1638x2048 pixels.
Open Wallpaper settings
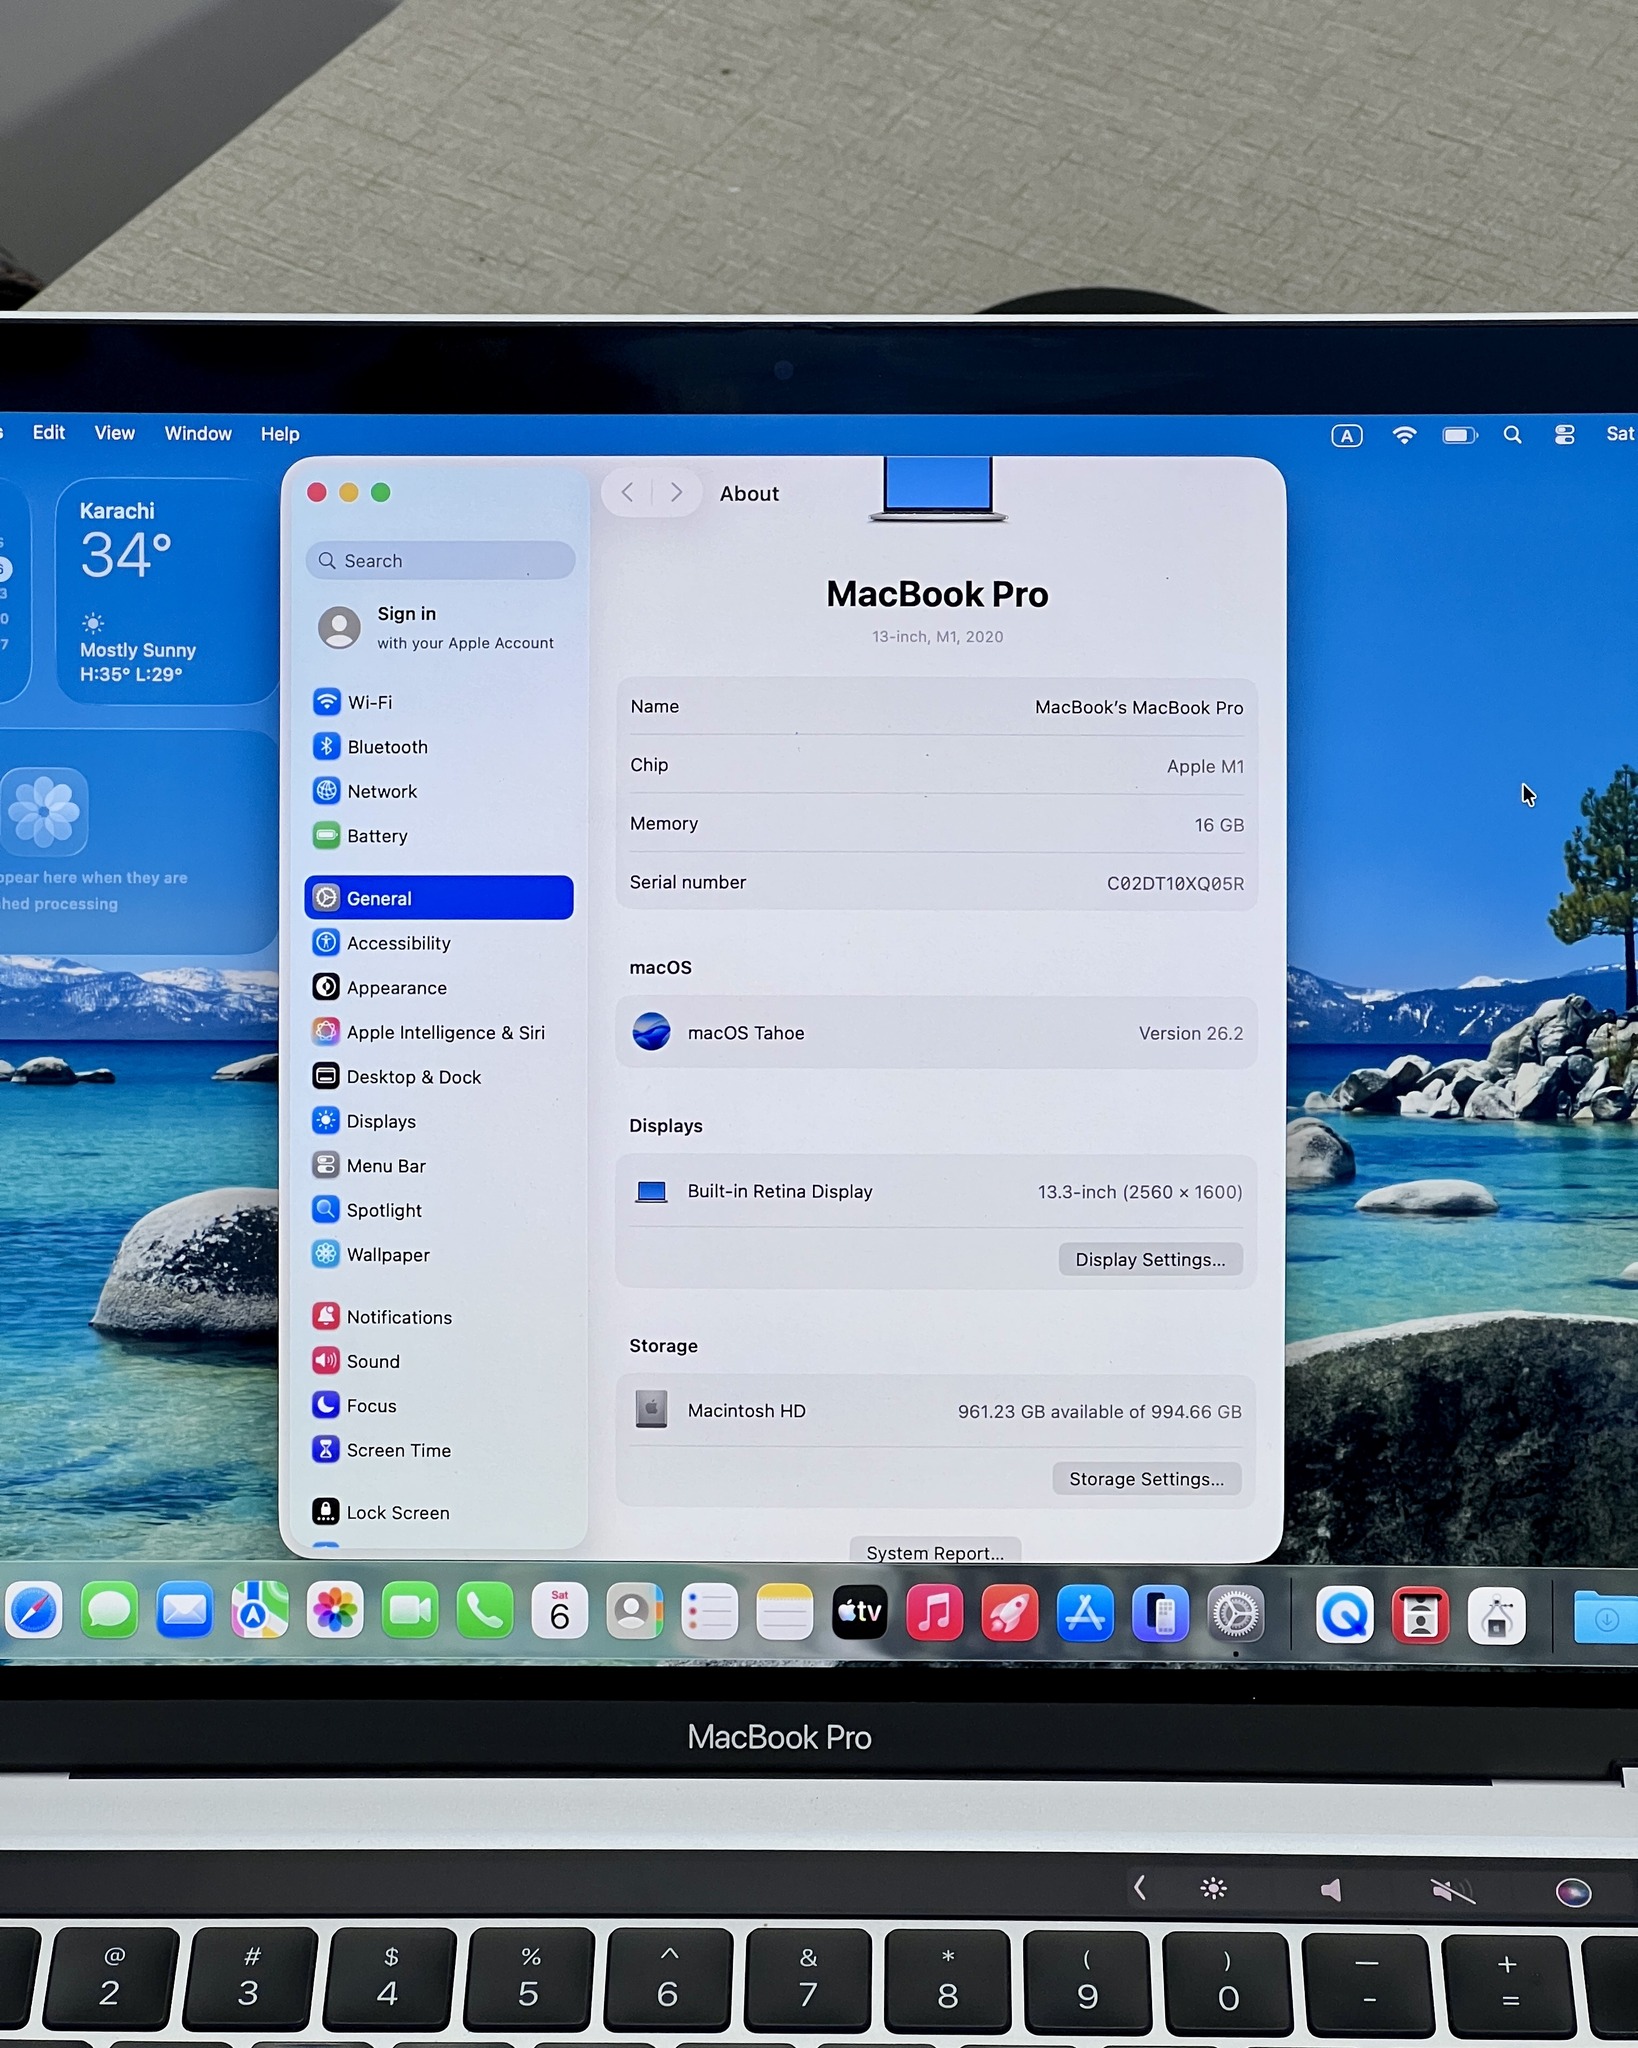coord(439,1255)
